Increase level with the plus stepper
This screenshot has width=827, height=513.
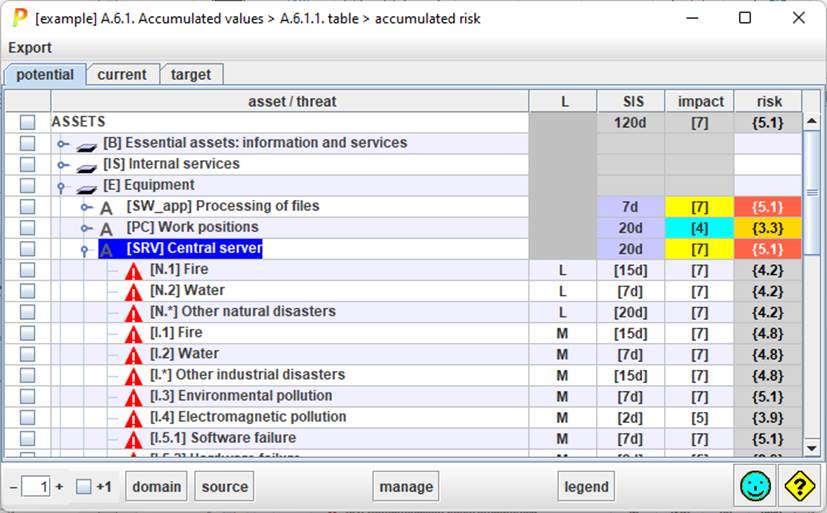(59, 486)
